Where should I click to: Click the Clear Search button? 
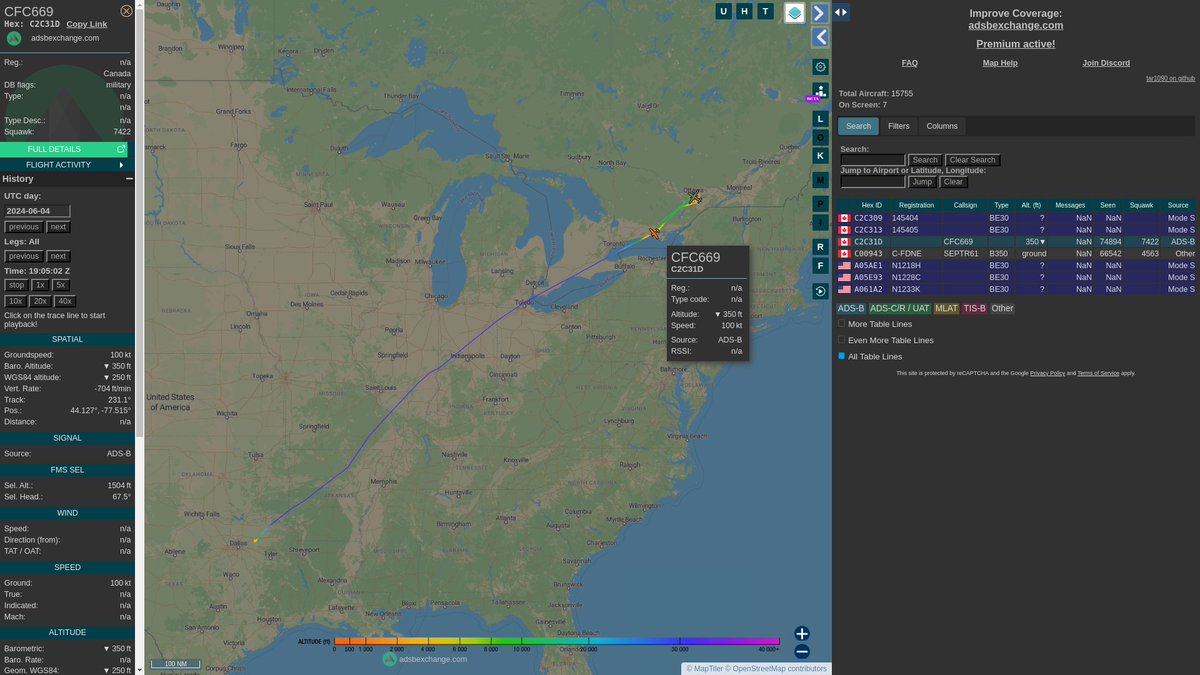[x=973, y=160]
